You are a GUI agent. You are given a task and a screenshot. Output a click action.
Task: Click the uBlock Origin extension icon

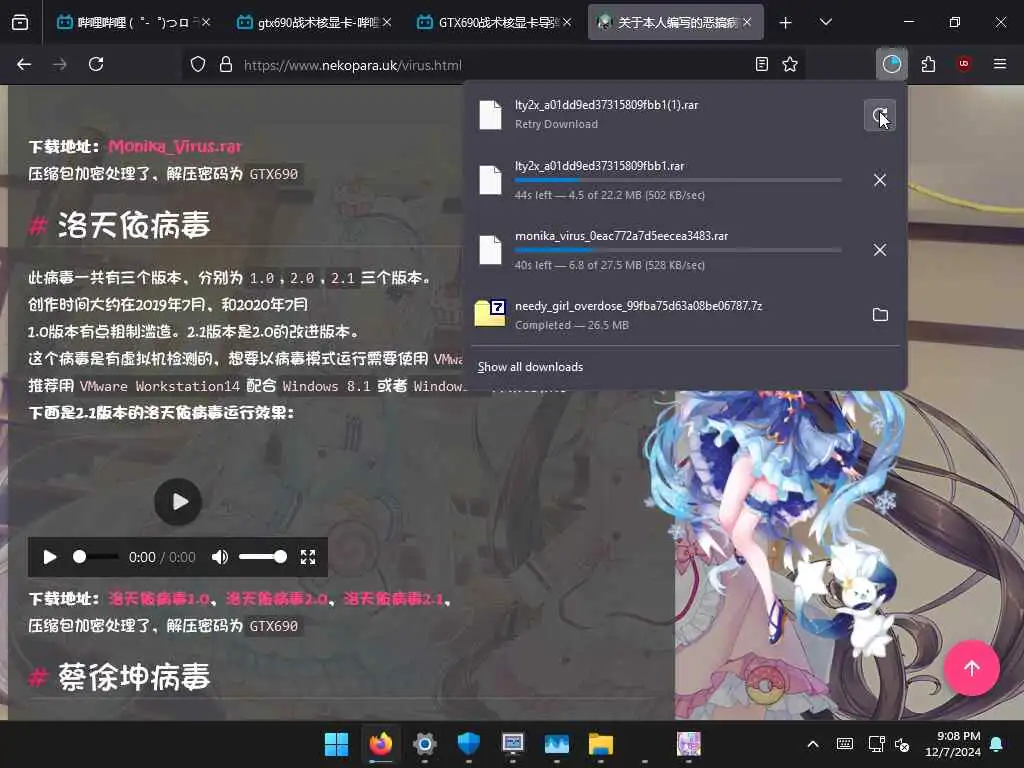point(964,64)
